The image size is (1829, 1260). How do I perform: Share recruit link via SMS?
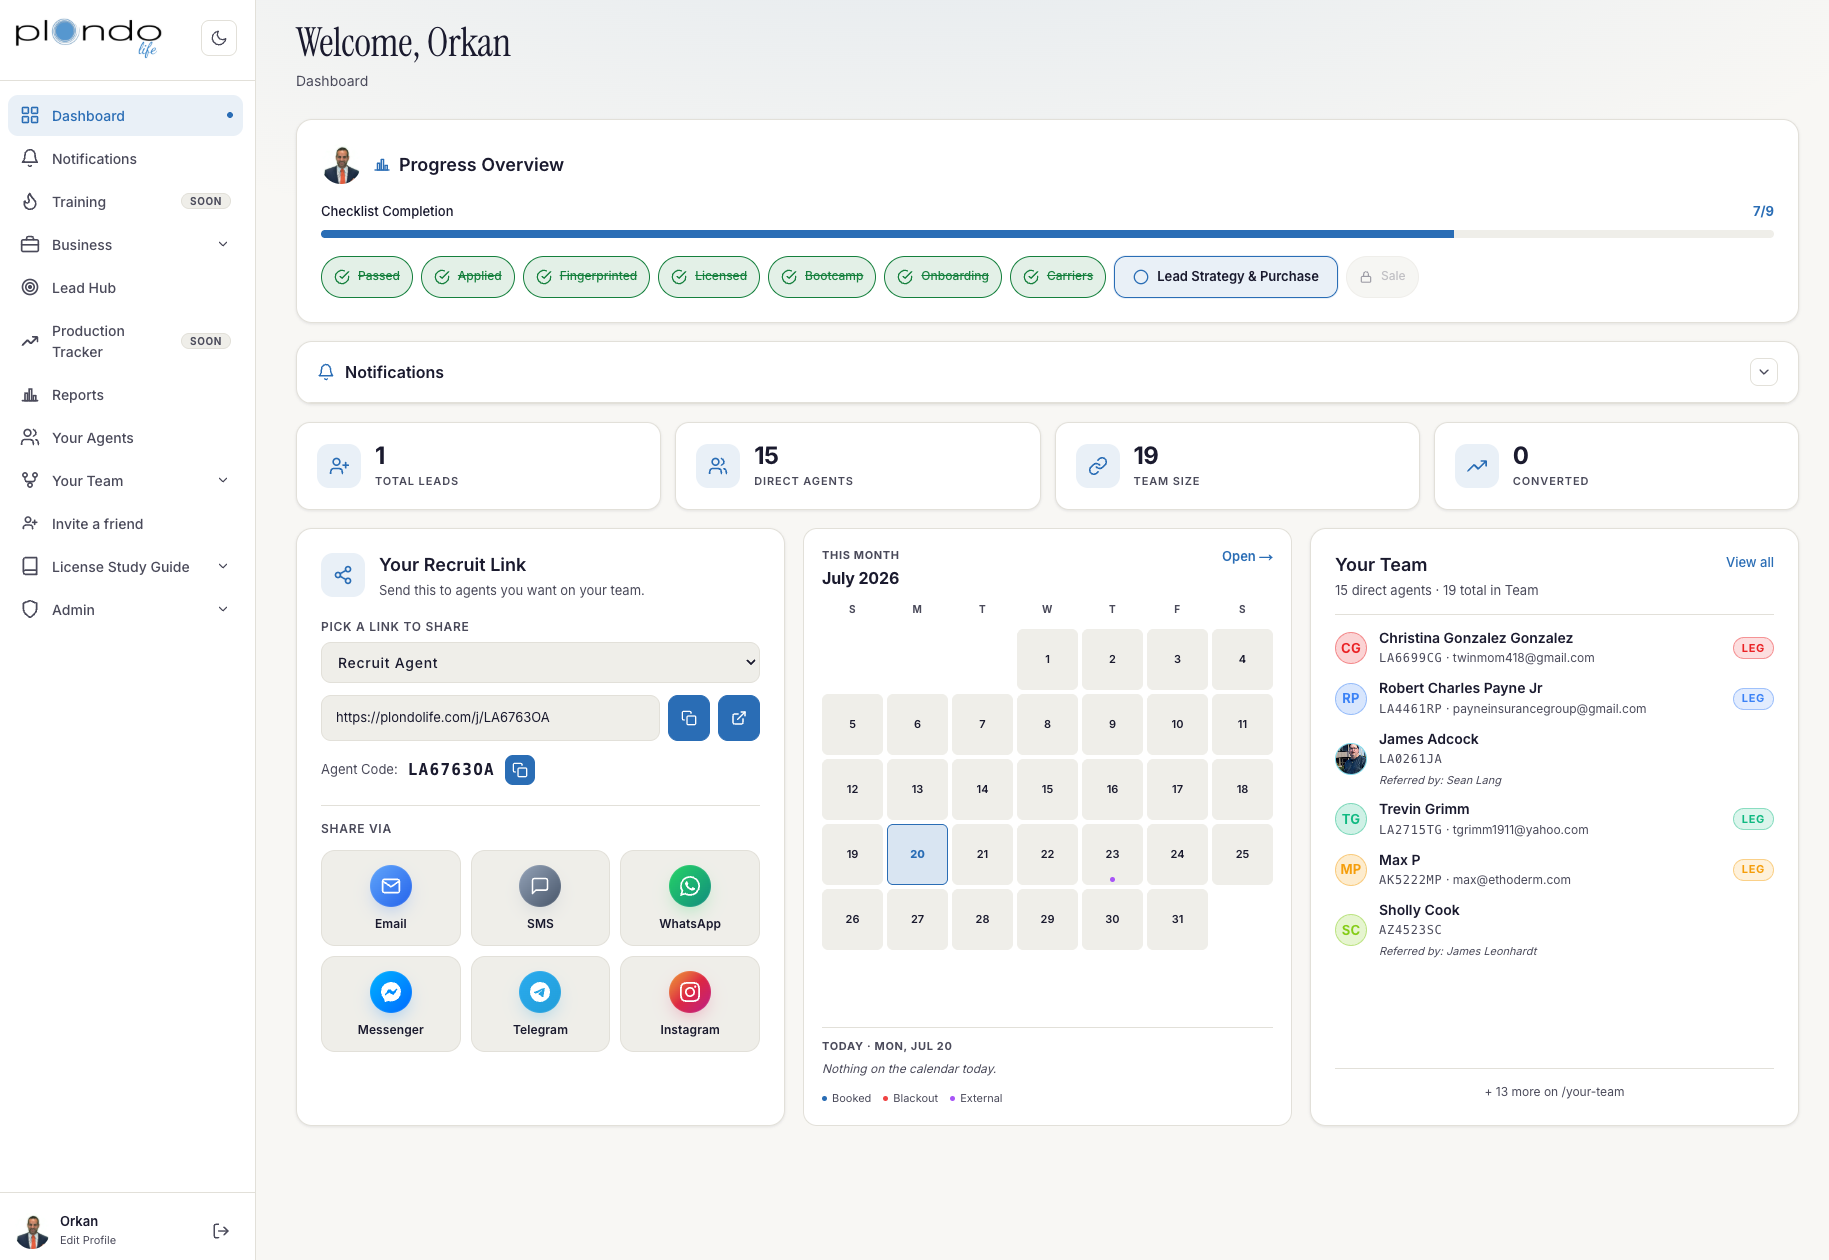[540, 898]
